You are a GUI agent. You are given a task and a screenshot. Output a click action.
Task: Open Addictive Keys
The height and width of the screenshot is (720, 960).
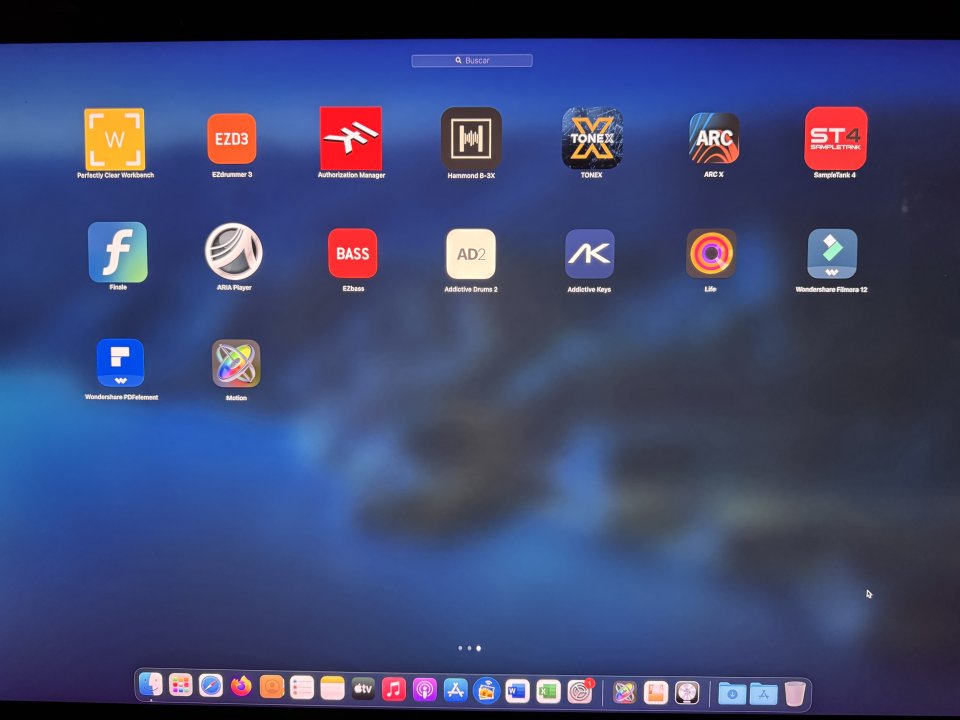(590, 254)
